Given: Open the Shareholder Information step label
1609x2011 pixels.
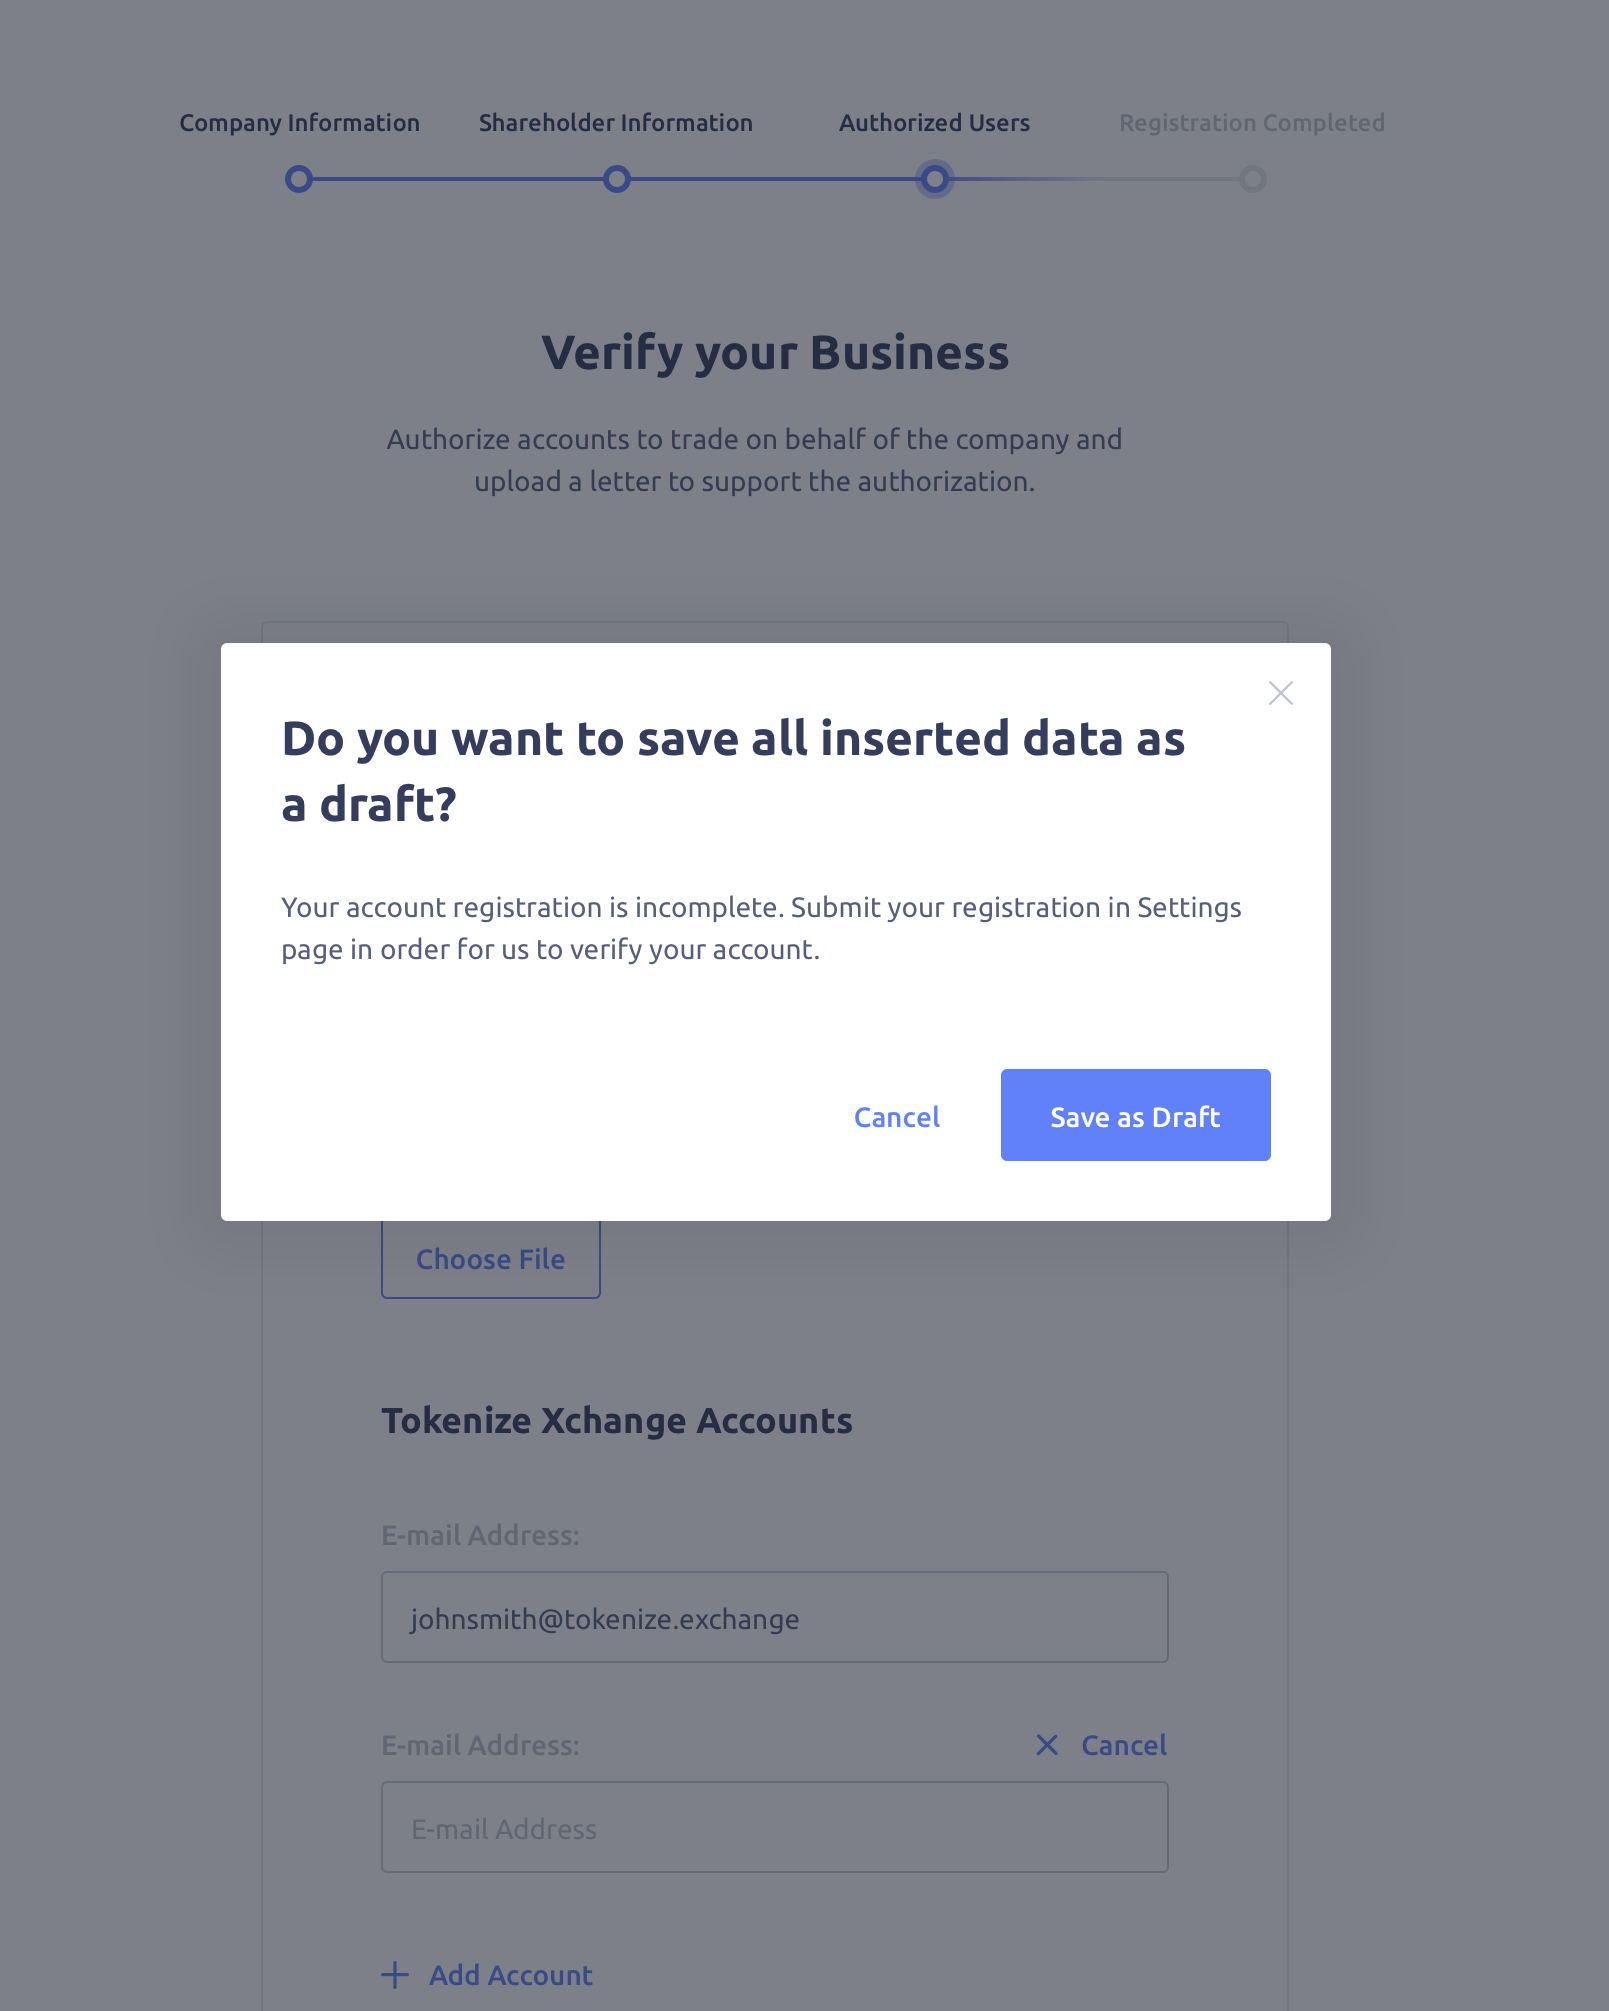Looking at the screenshot, I should [616, 123].
